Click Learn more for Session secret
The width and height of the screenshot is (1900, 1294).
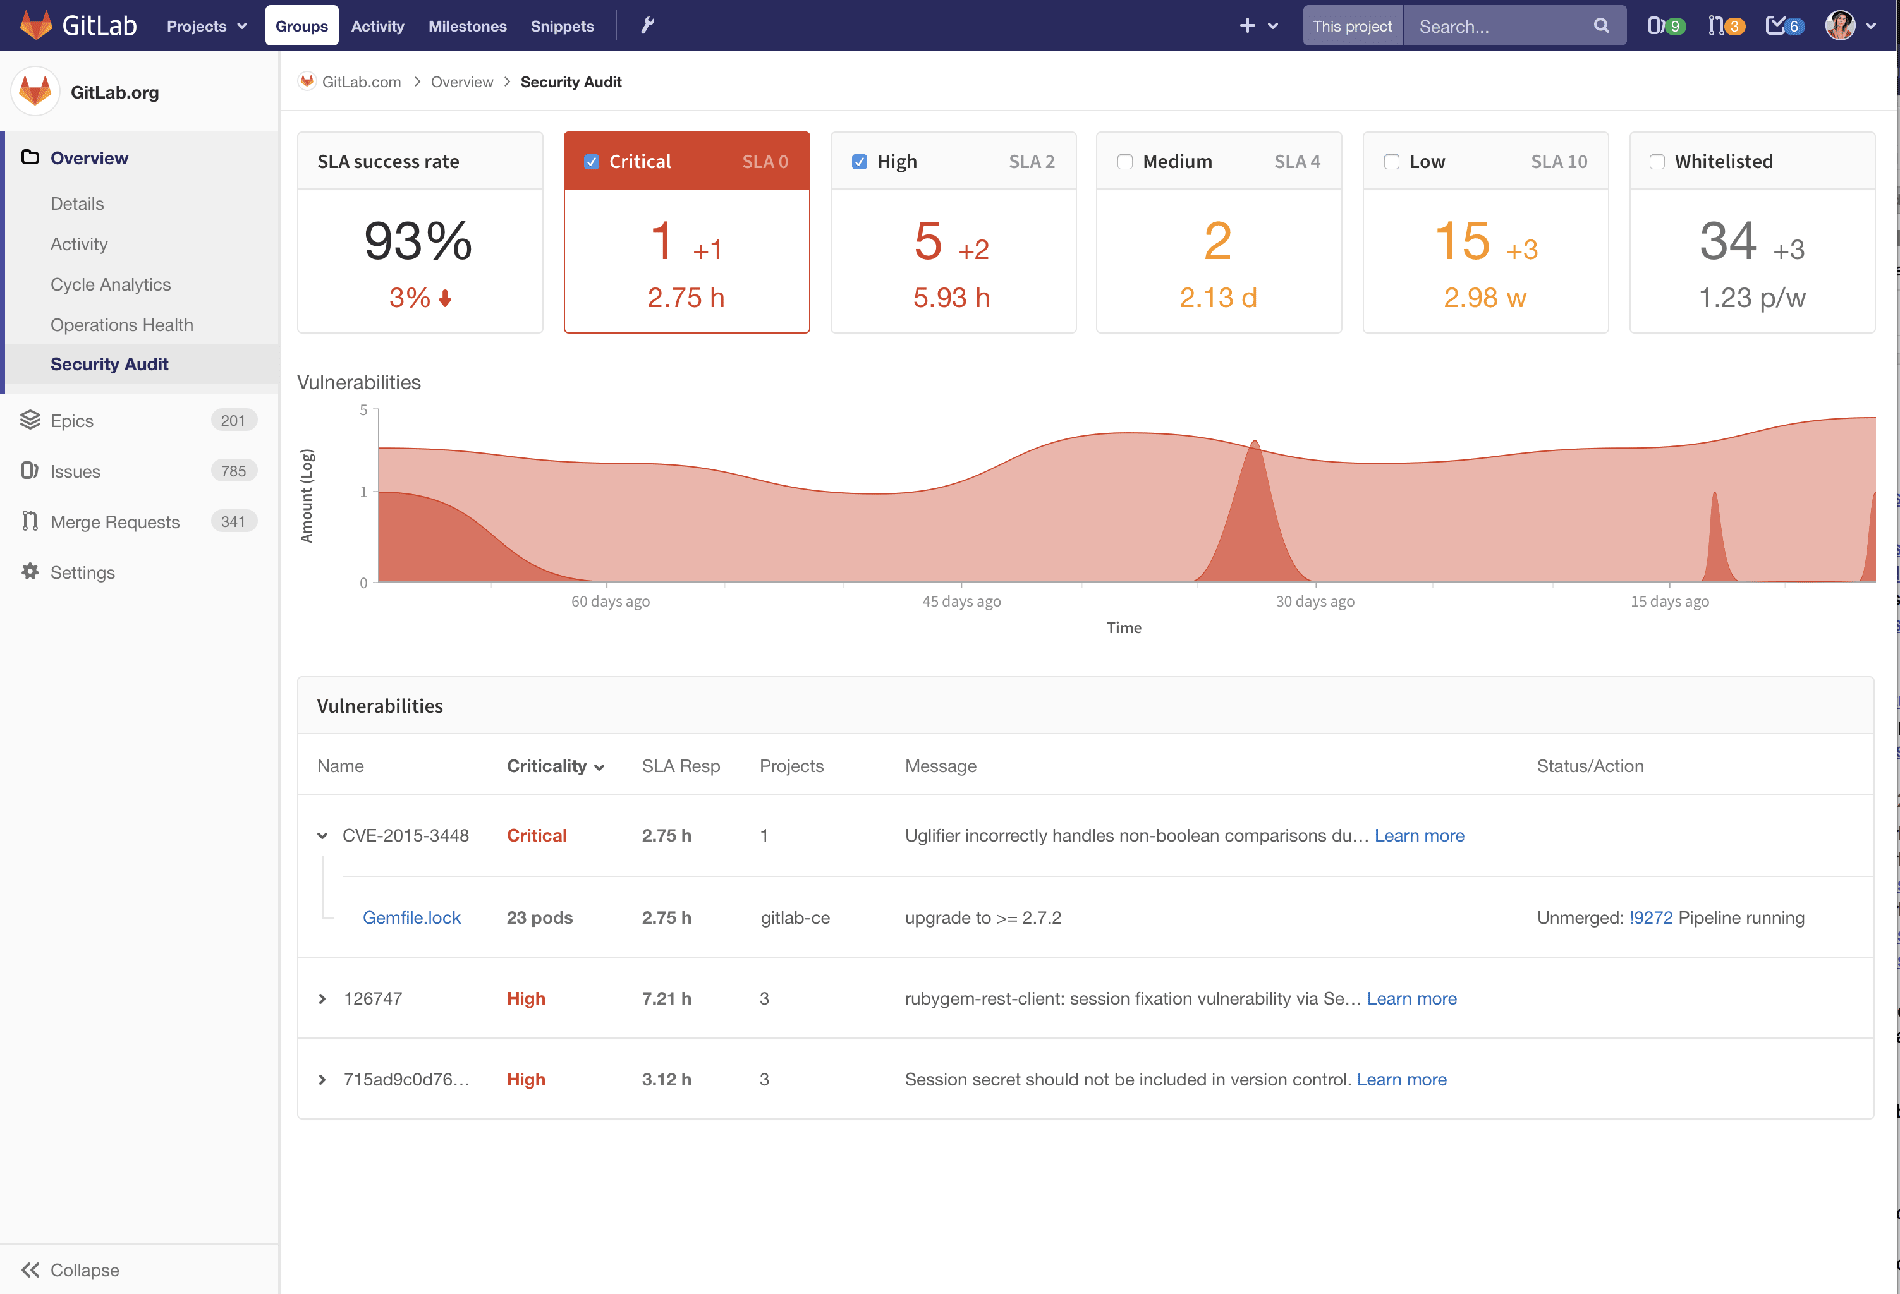point(1401,1080)
